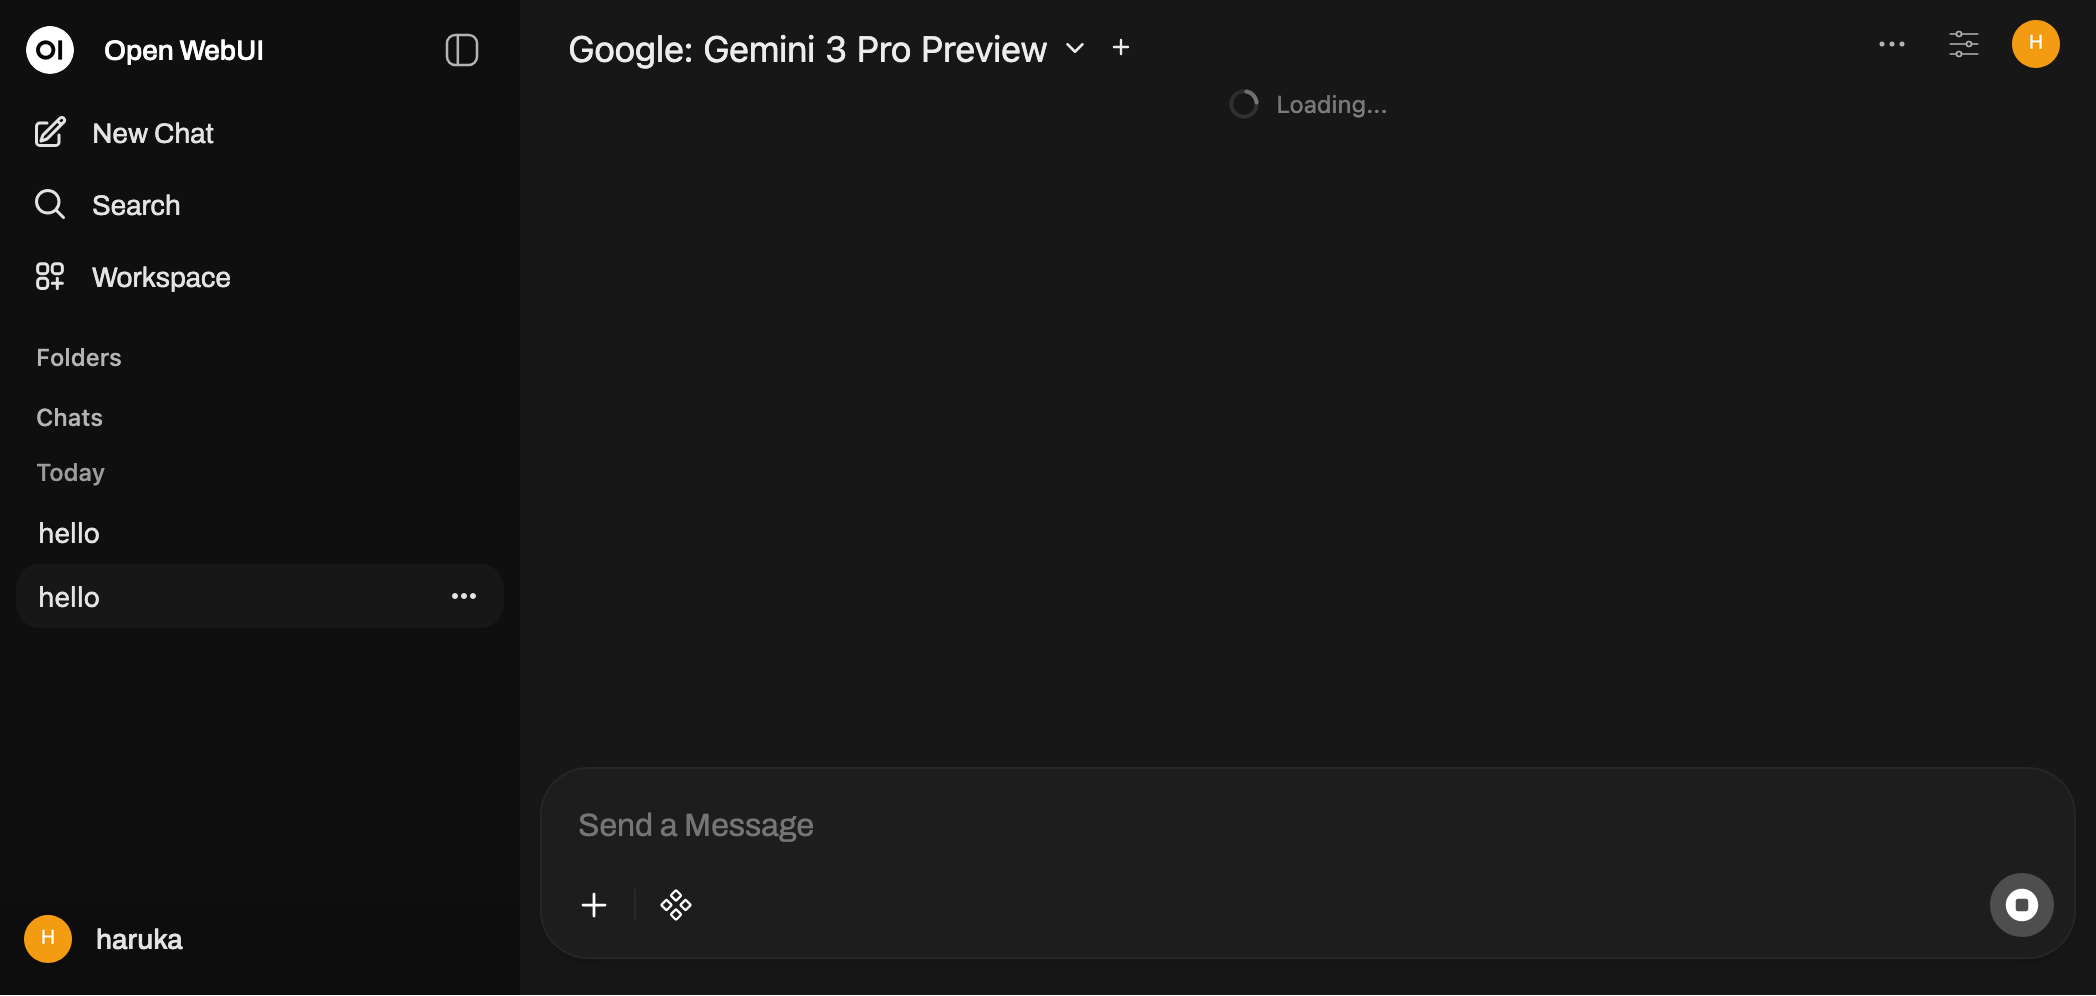Add another model with the plus icon
This screenshot has height=996, width=2096.
coord(1121,47)
